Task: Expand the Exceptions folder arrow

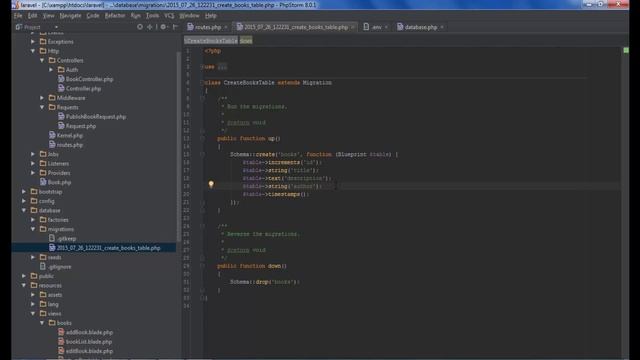Action: (33, 42)
